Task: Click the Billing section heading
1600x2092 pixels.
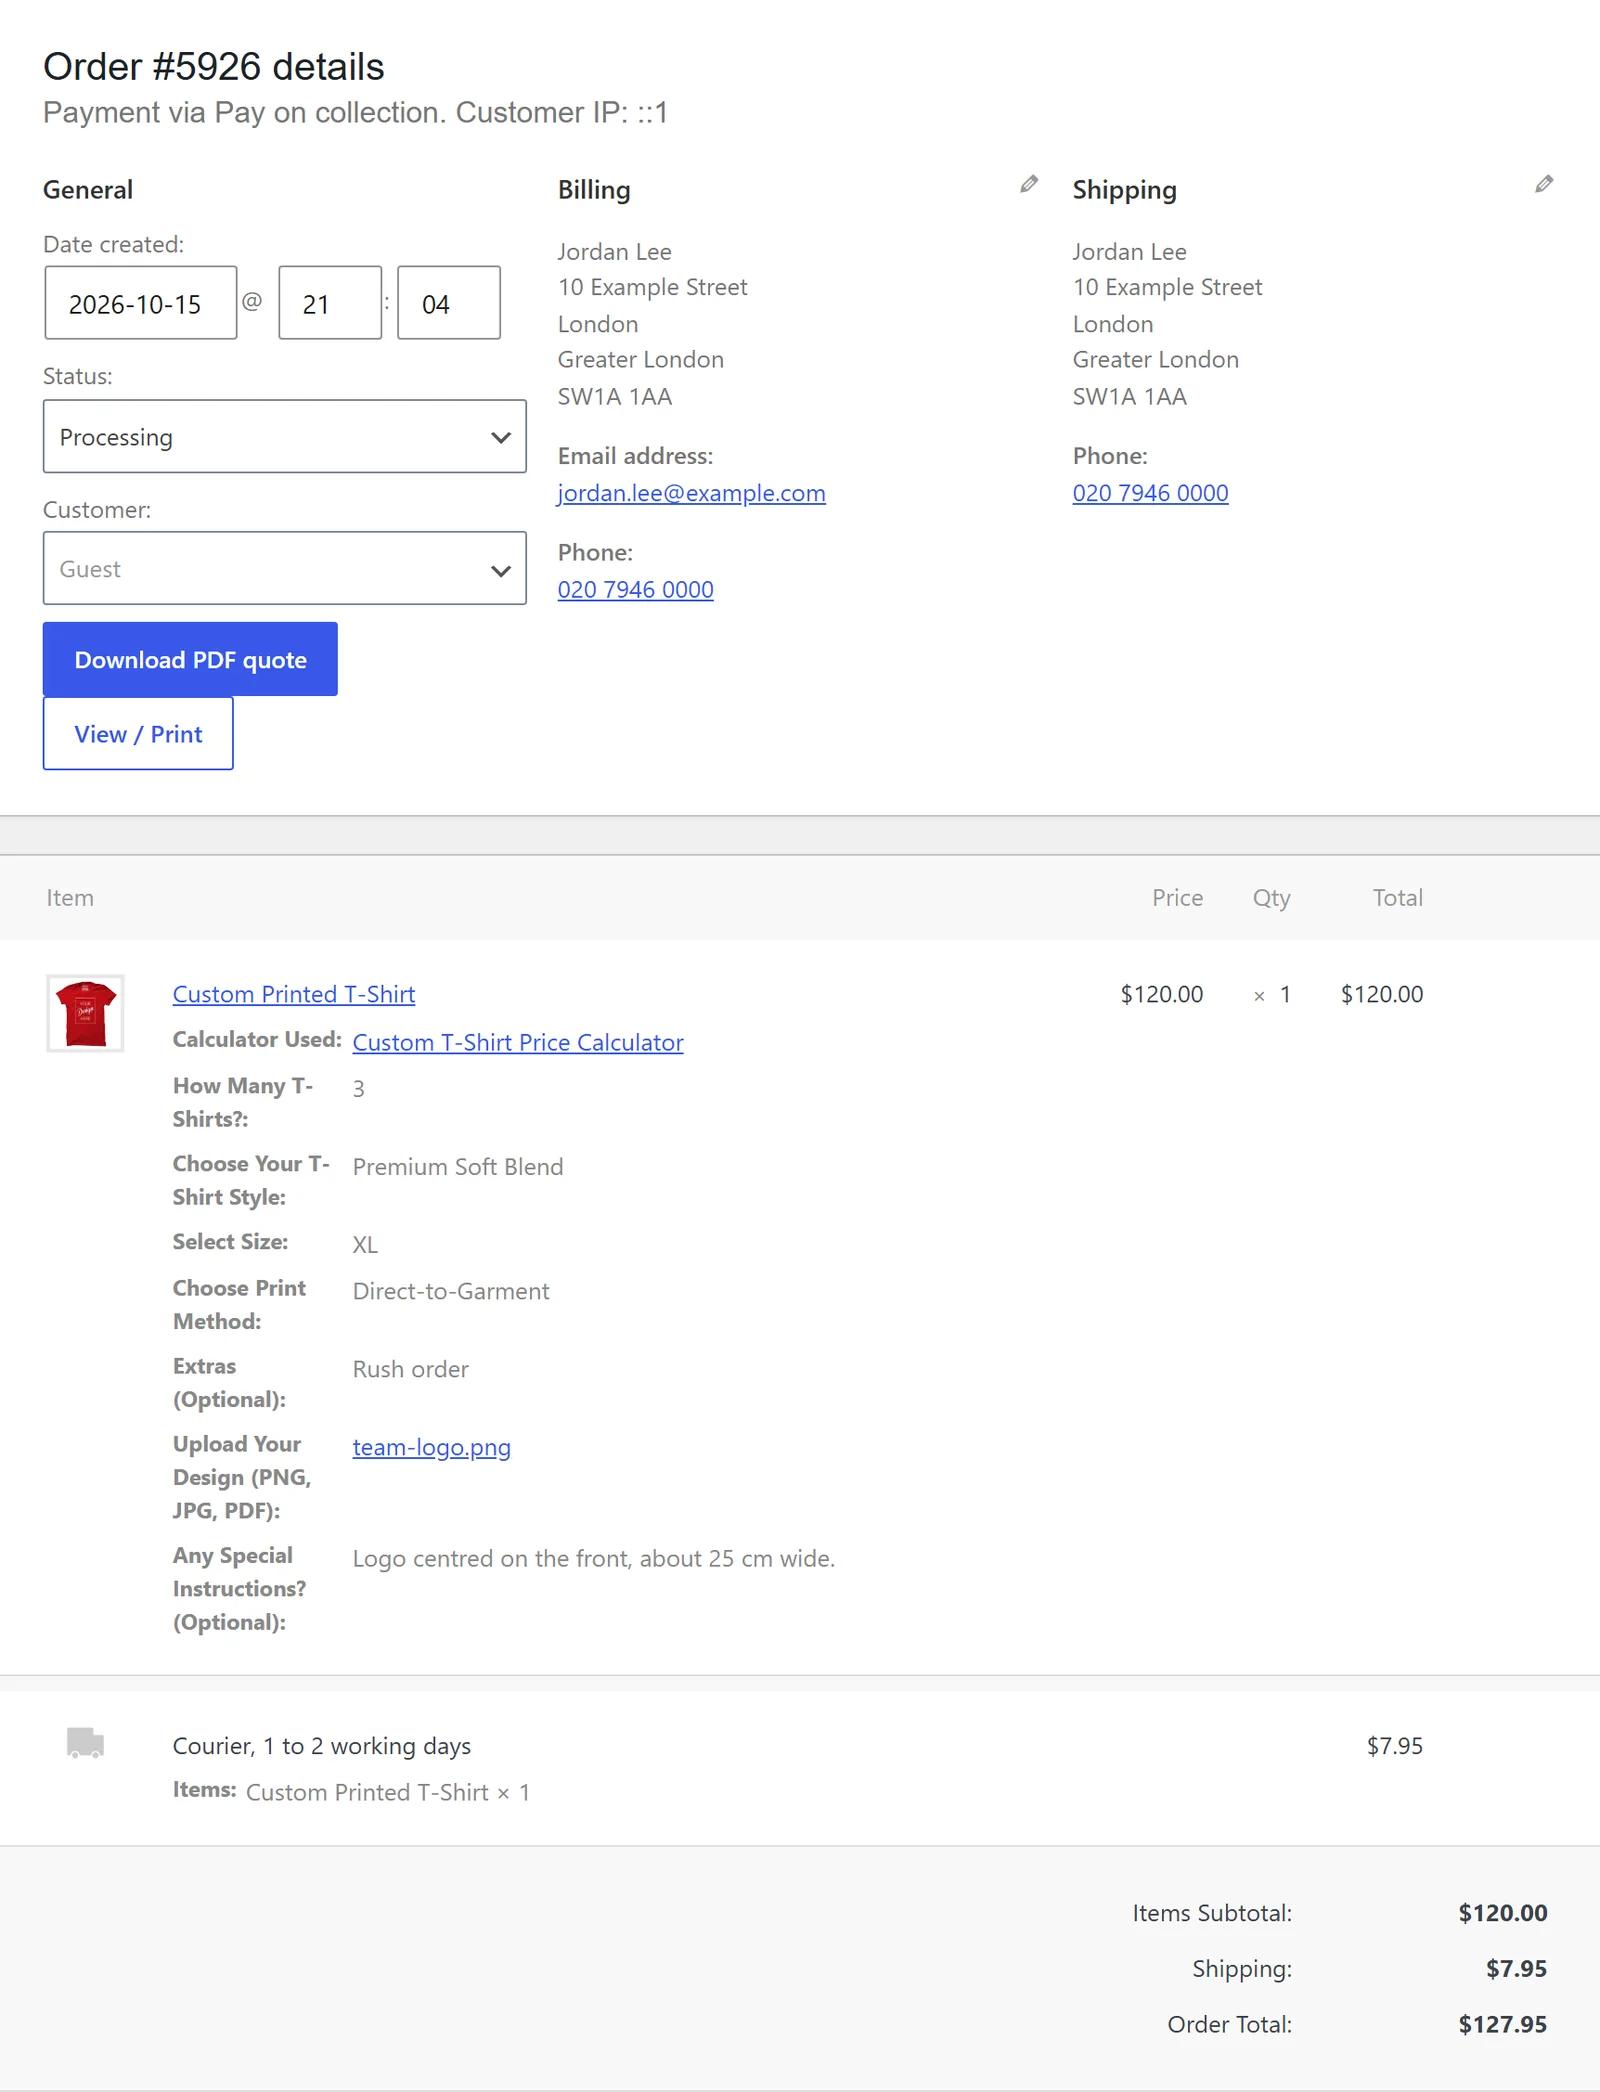Action: point(594,190)
